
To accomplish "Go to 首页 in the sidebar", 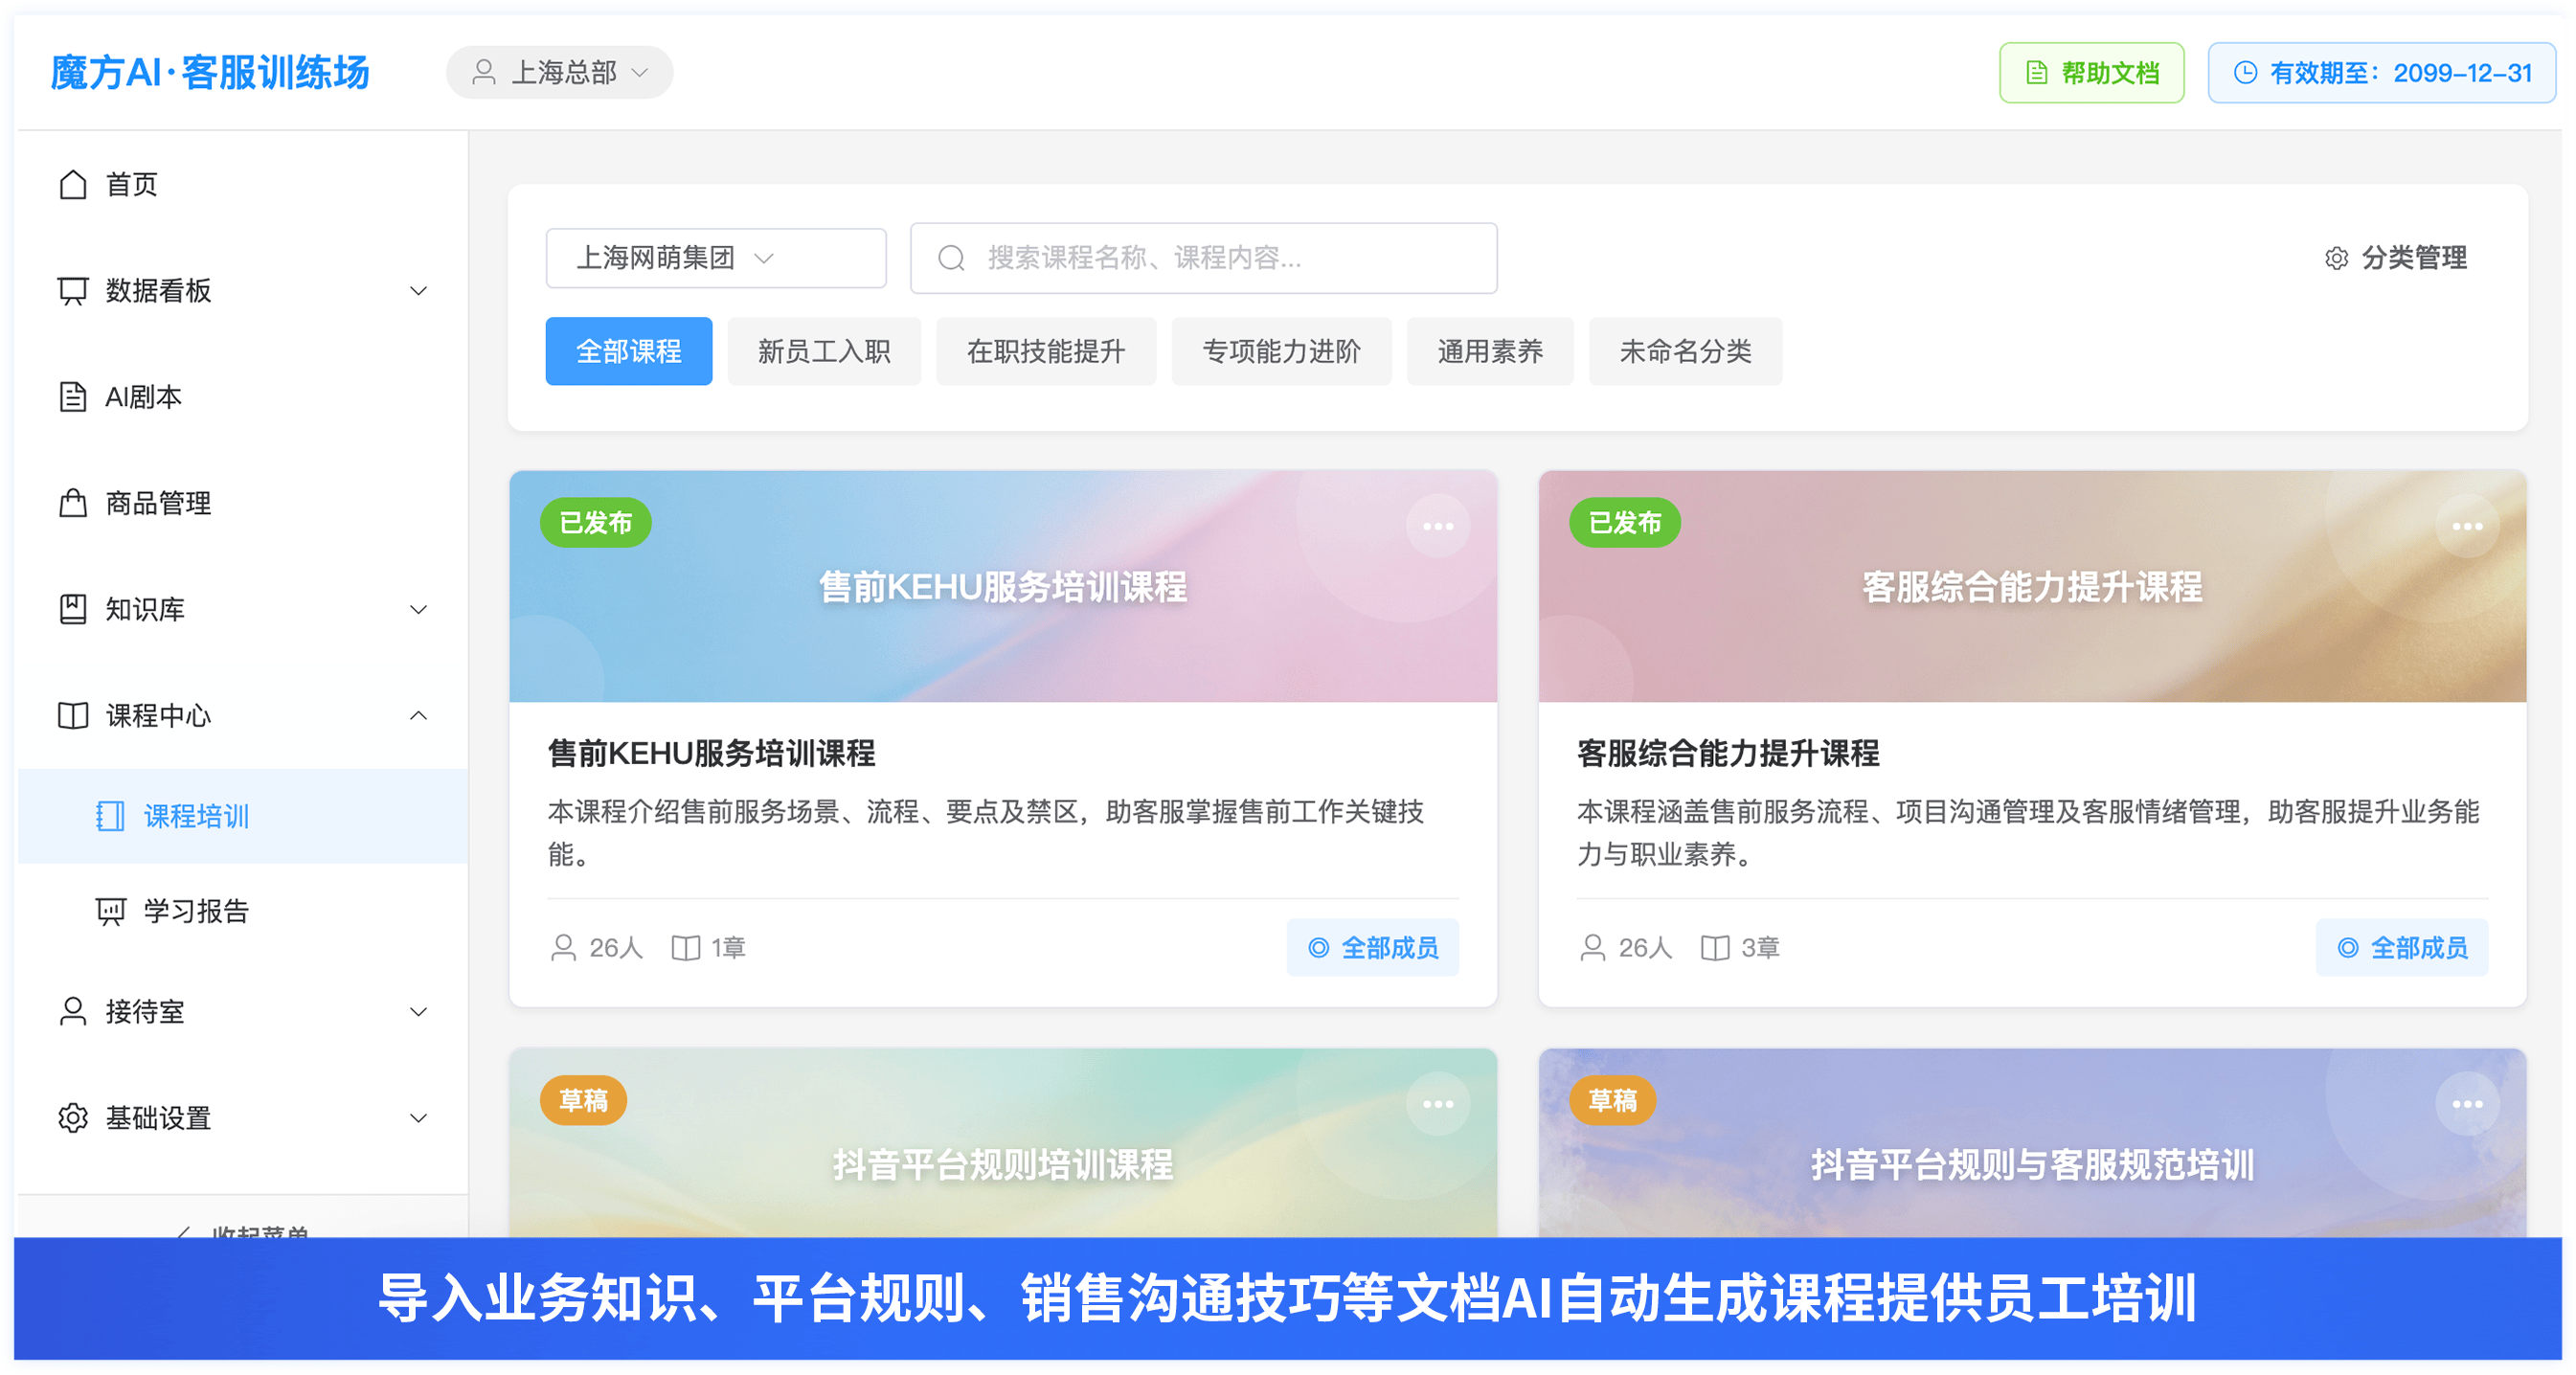I will (x=242, y=185).
